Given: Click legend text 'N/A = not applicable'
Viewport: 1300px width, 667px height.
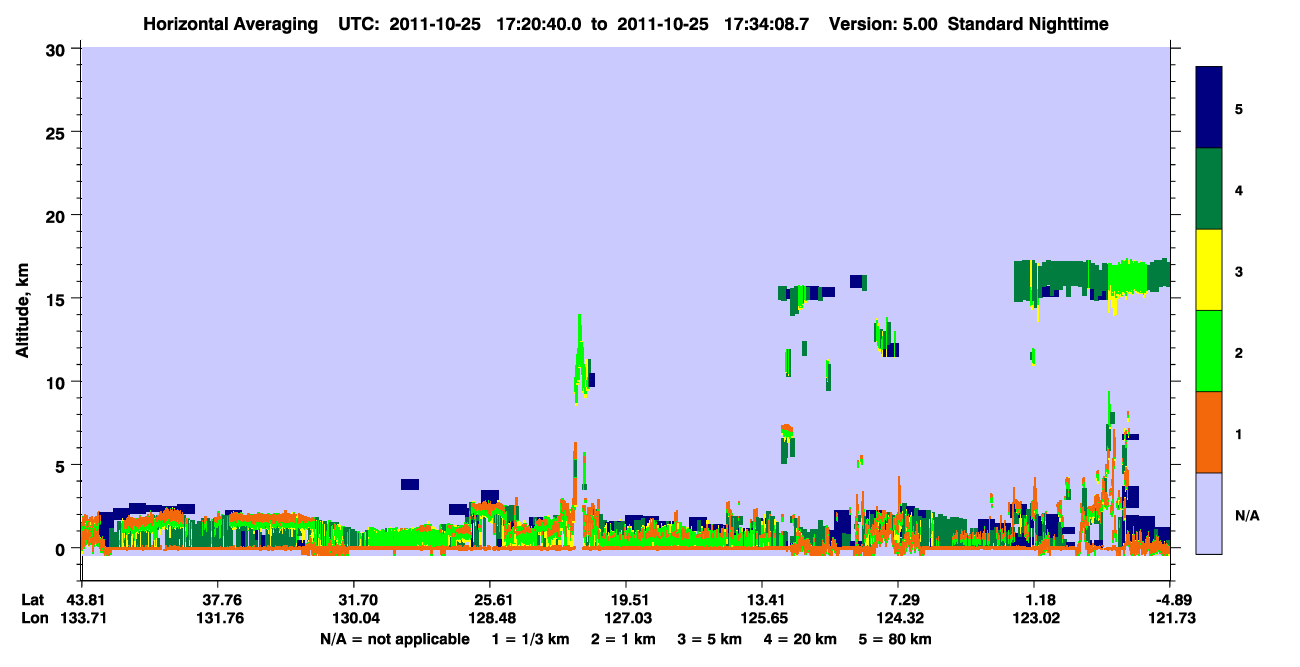Looking at the screenshot, I should pyautogui.click(x=394, y=639).
